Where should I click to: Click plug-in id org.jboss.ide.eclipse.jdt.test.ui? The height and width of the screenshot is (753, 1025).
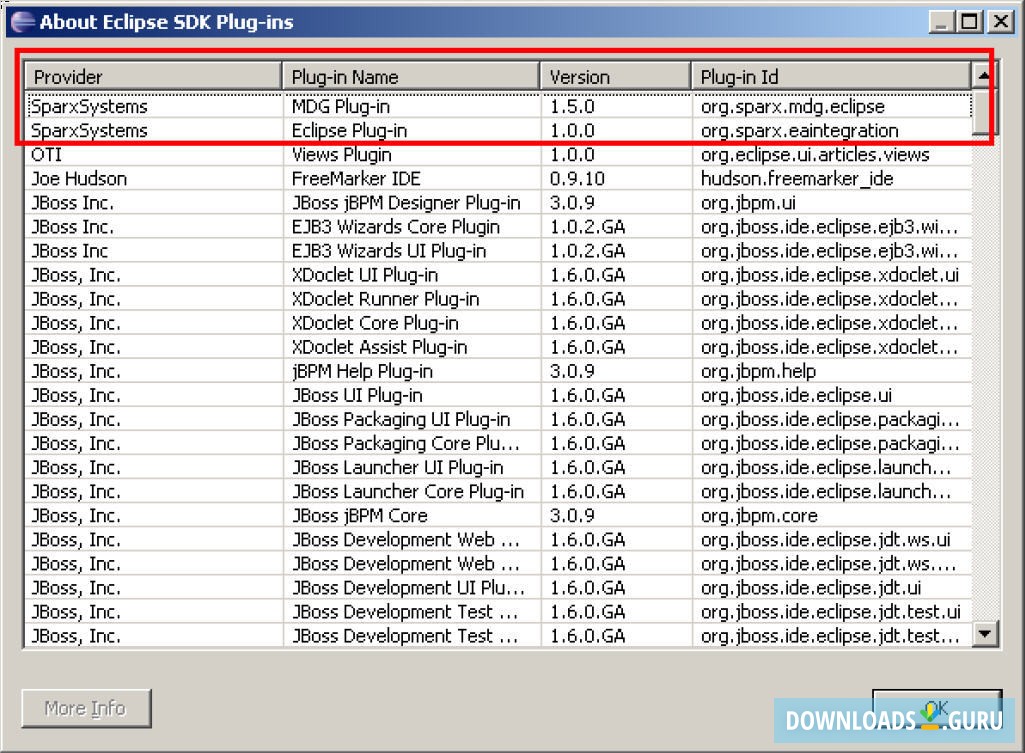pos(831,612)
